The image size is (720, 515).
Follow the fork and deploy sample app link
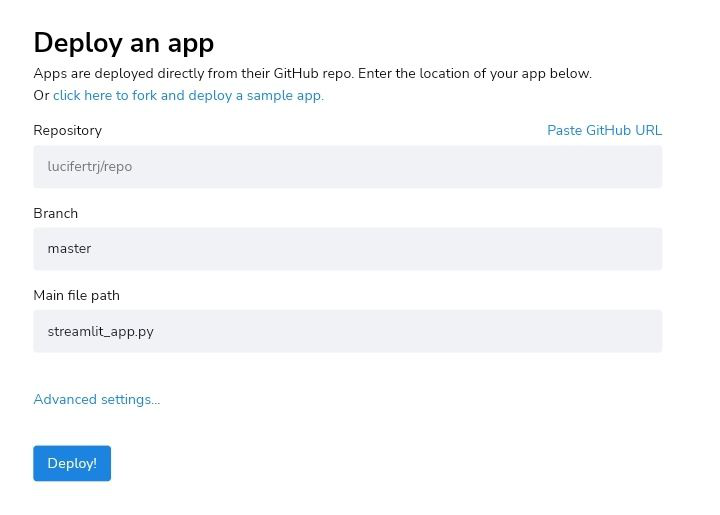188,95
